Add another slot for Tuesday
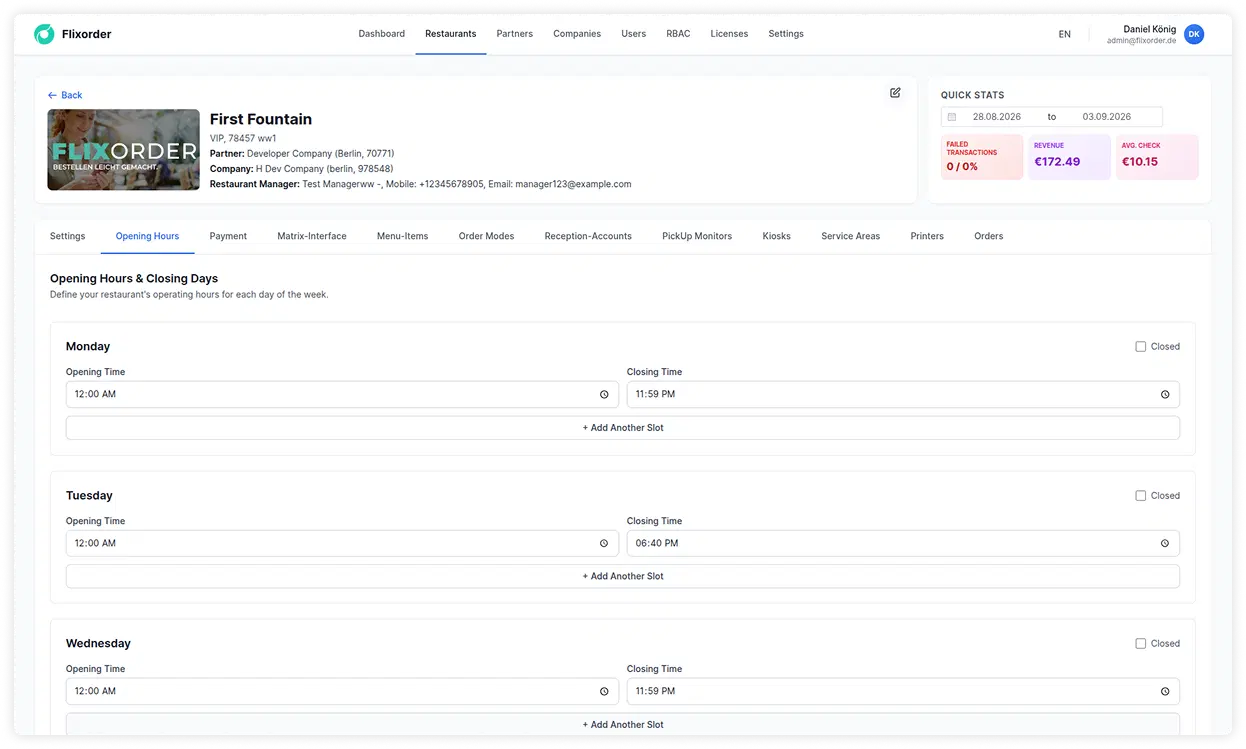The height and width of the screenshot is (749, 1246). (623, 577)
